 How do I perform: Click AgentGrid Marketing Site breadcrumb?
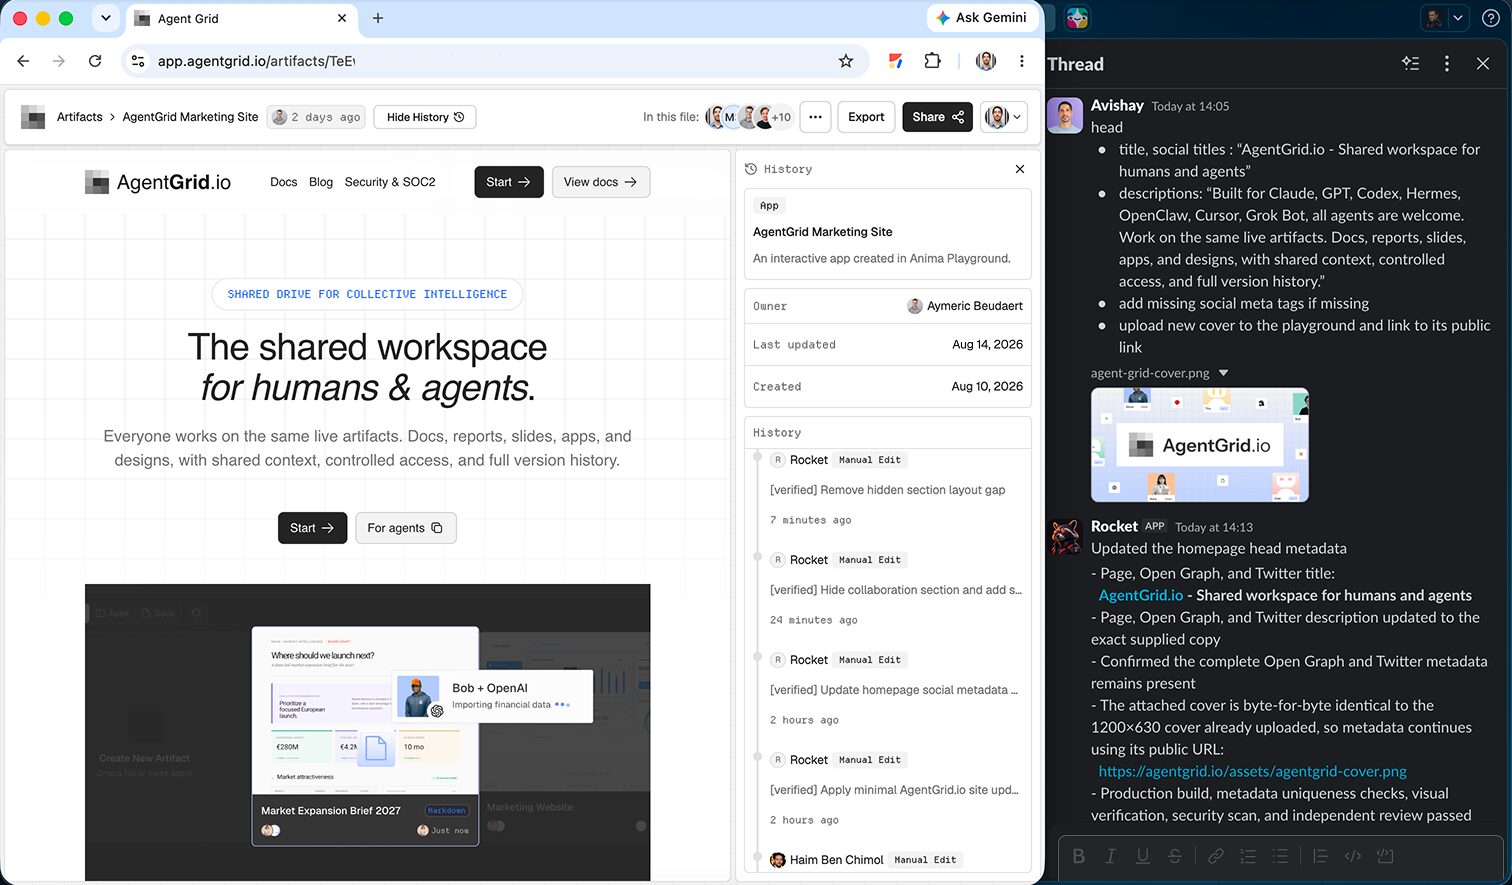(x=190, y=117)
